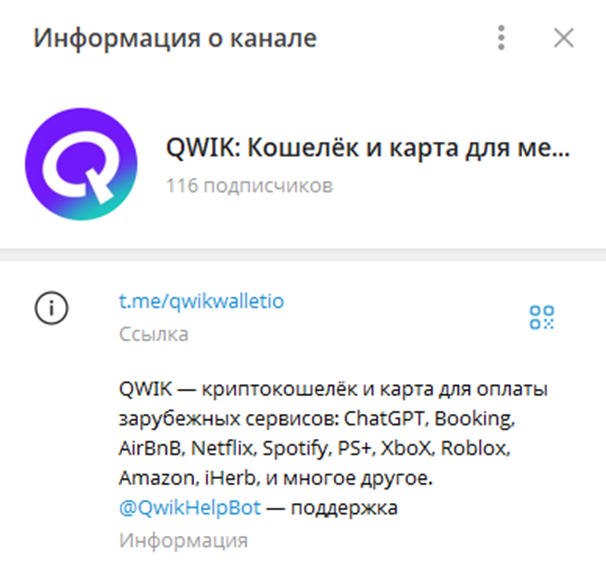Click the word Amazon in the description
The image size is (606, 577).
[x=159, y=478]
